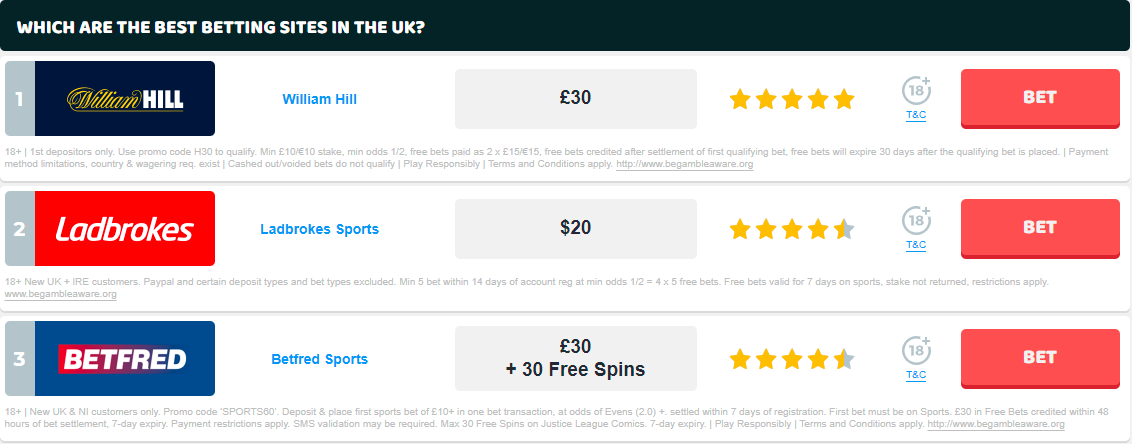Screen dimensions: 1132x444
Task: Click the William Hill logo
Action: (x=125, y=99)
